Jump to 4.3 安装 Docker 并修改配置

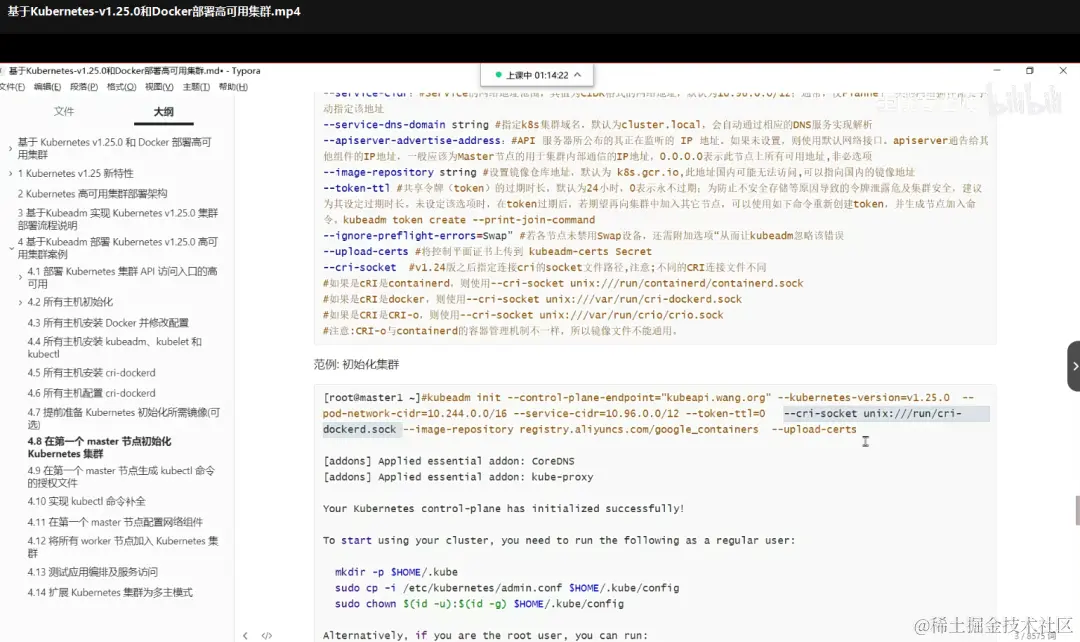tap(108, 322)
